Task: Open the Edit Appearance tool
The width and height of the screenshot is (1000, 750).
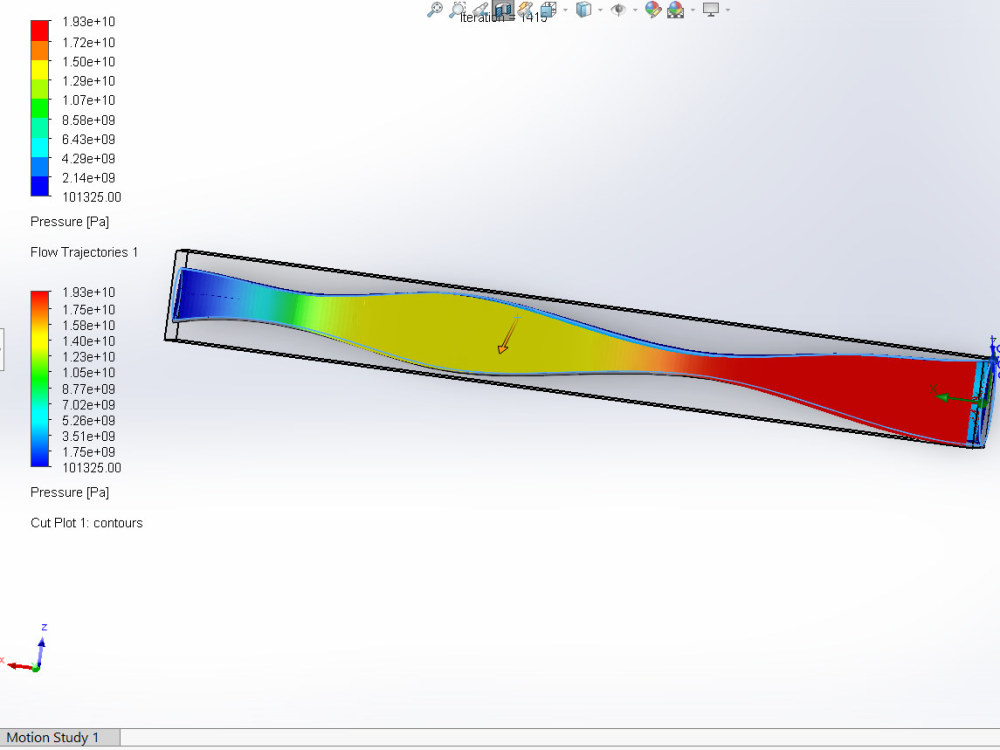Action: click(x=652, y=10)
